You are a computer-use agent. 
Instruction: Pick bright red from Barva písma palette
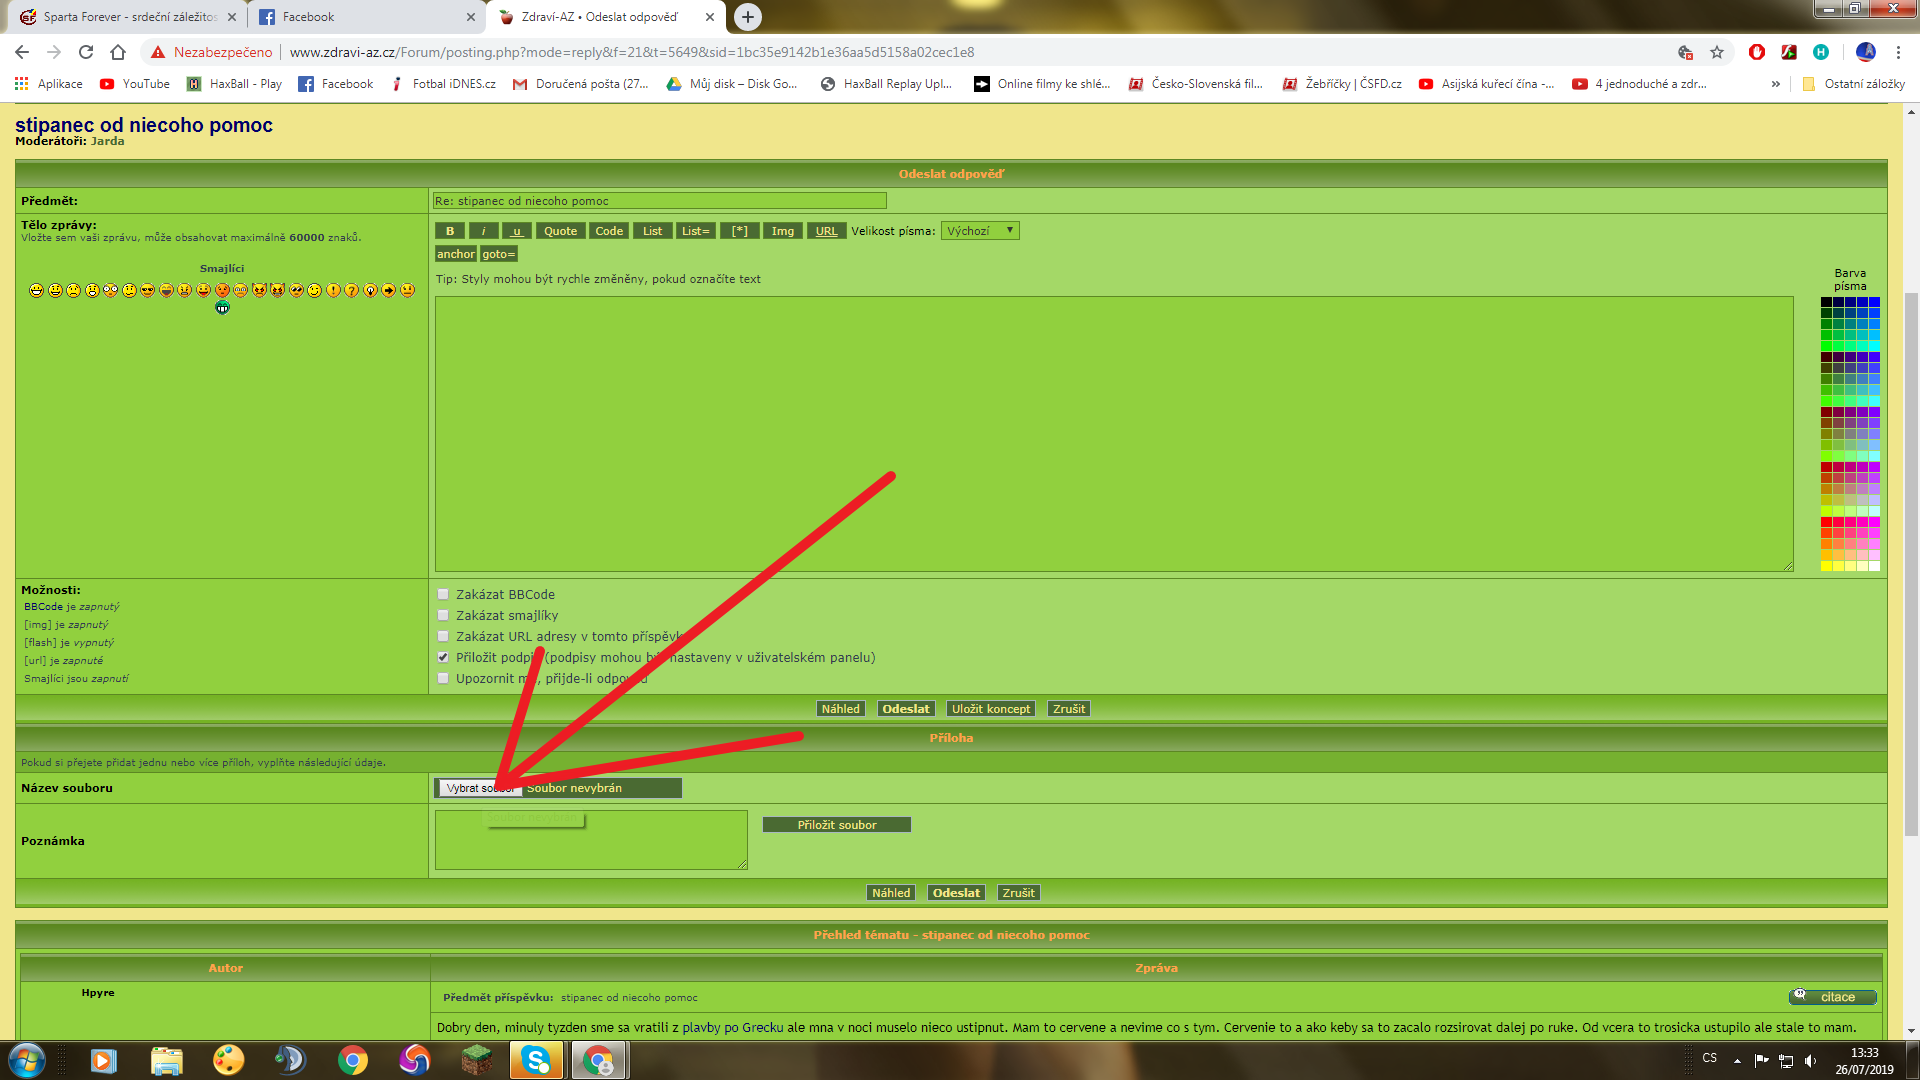[x=1827, y=522]
